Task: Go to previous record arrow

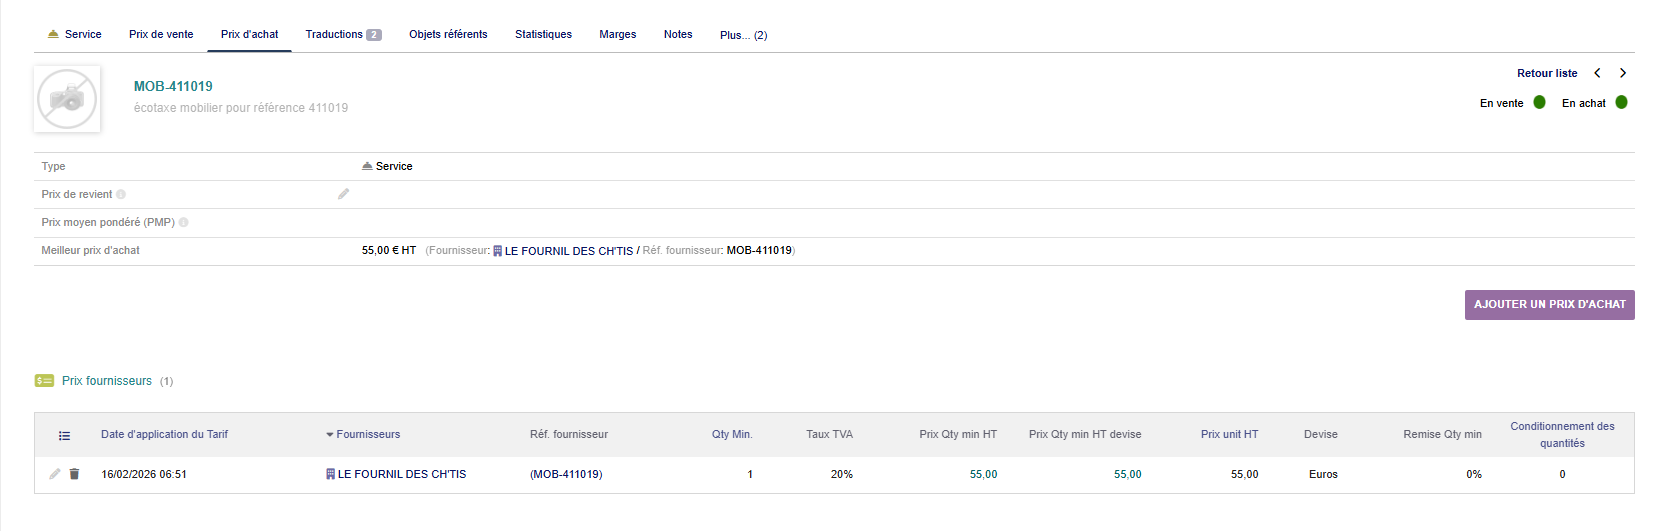Action: [1597, 73]
